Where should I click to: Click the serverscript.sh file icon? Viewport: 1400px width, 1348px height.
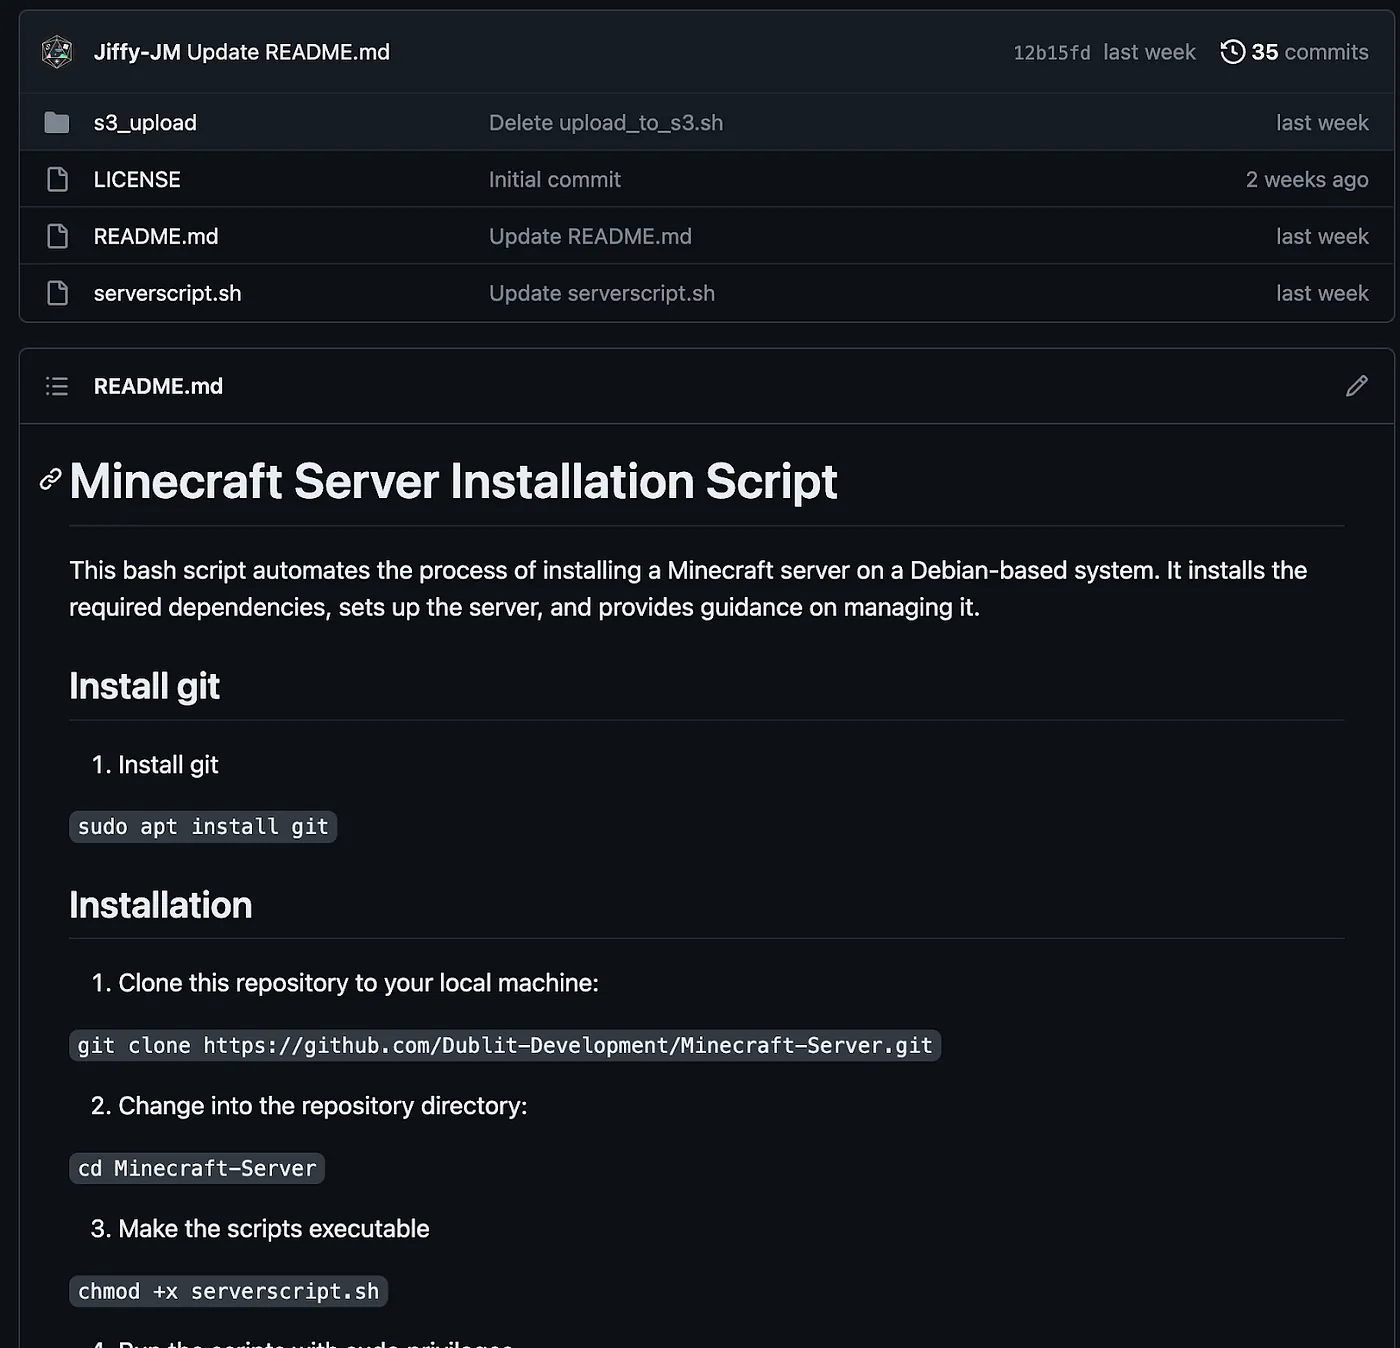tap(58, 294)
